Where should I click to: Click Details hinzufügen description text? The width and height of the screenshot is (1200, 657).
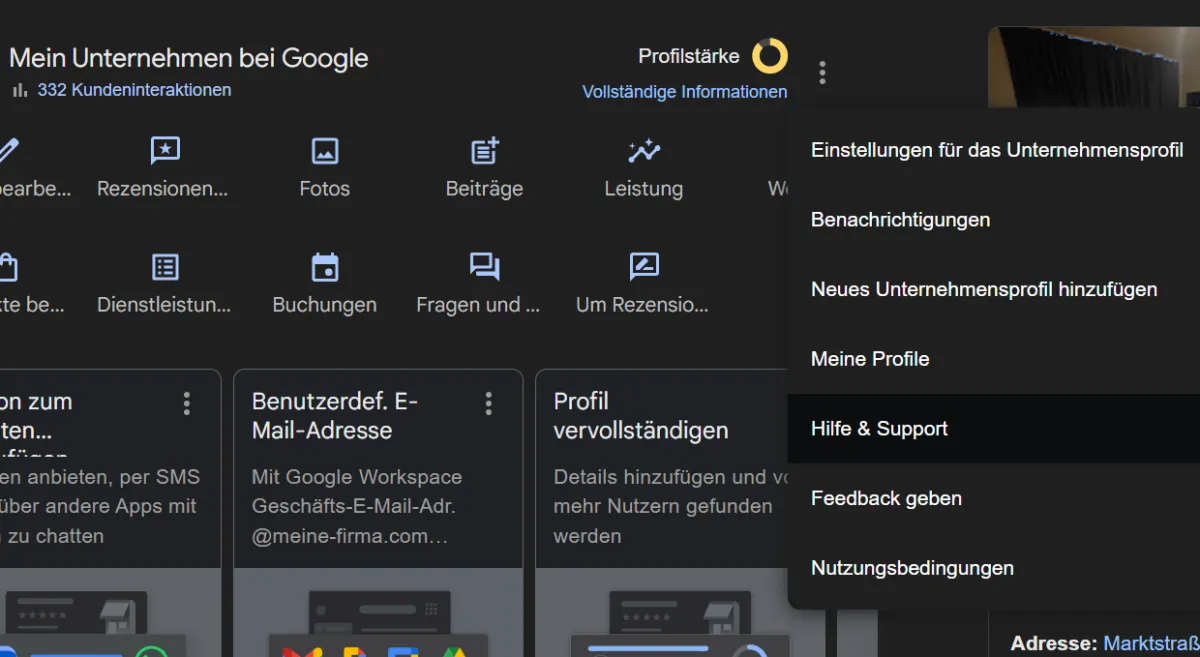672,506
